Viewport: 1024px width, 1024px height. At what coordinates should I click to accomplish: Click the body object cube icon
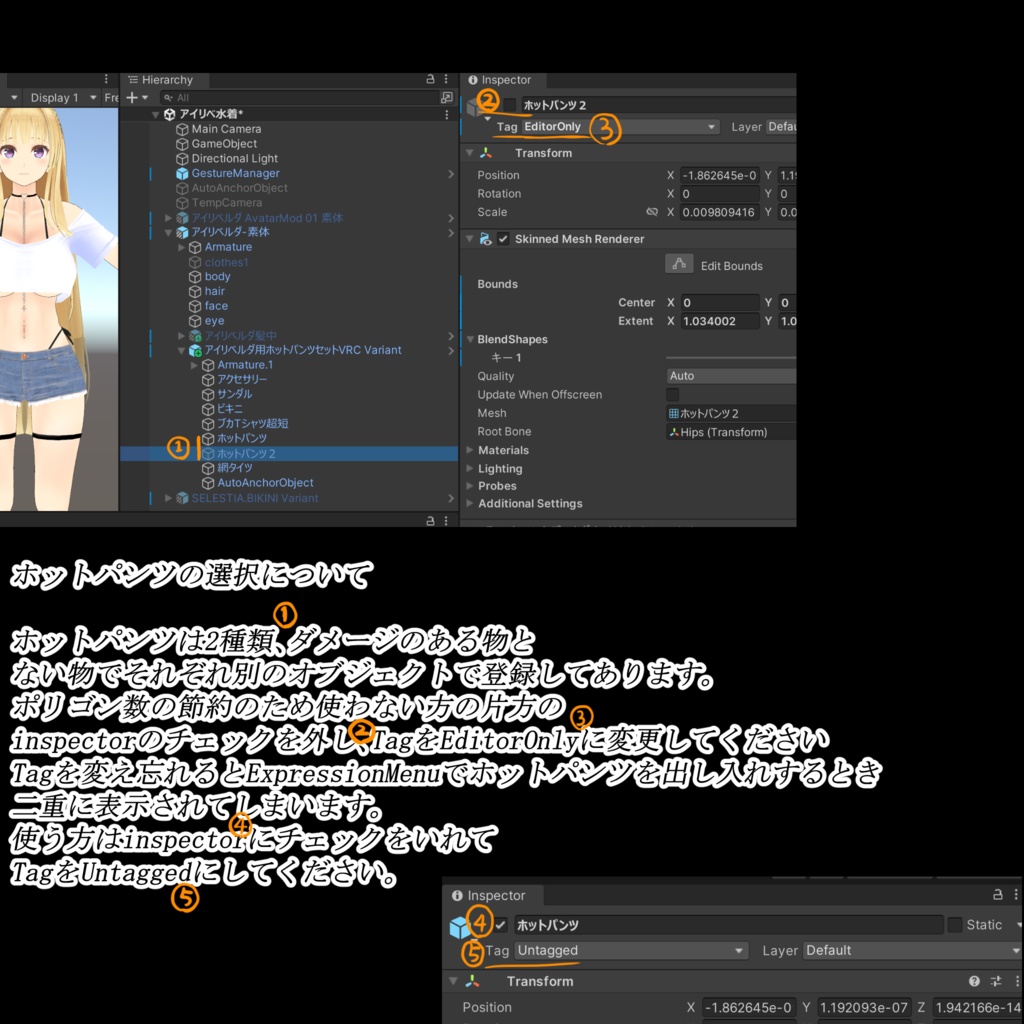[195, 277]
